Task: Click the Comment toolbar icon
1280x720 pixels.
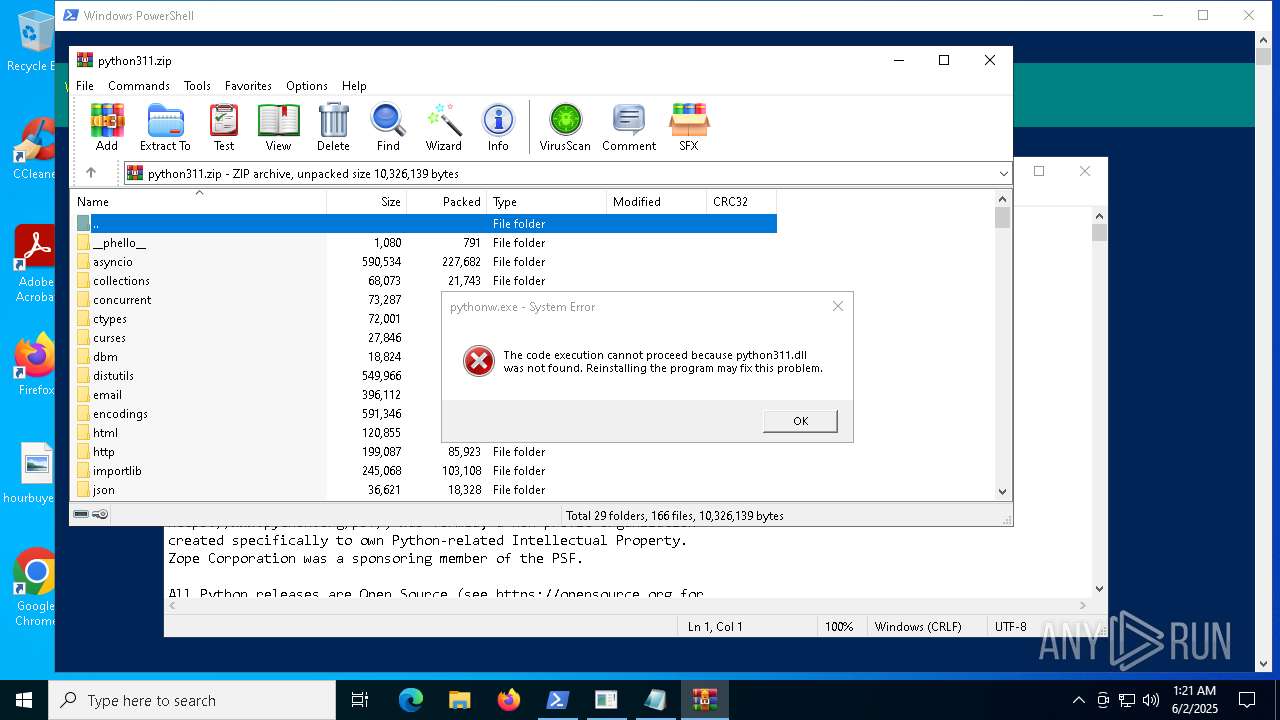Action: pyautogui.click(x=629, y=127)
